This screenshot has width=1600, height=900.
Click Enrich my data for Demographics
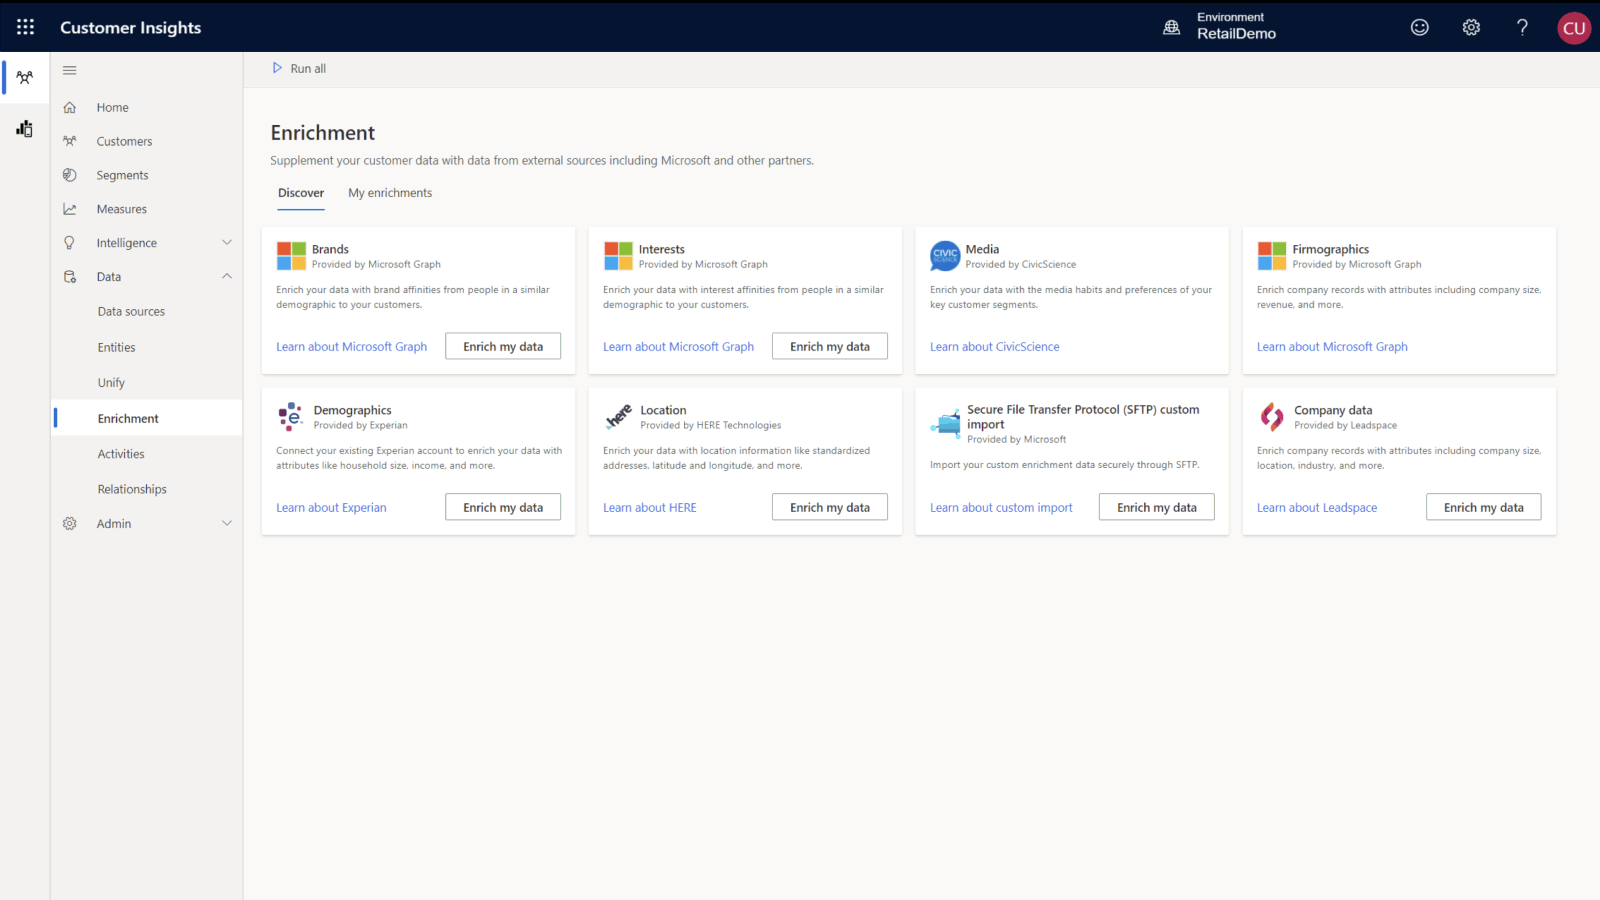[503, 507]
